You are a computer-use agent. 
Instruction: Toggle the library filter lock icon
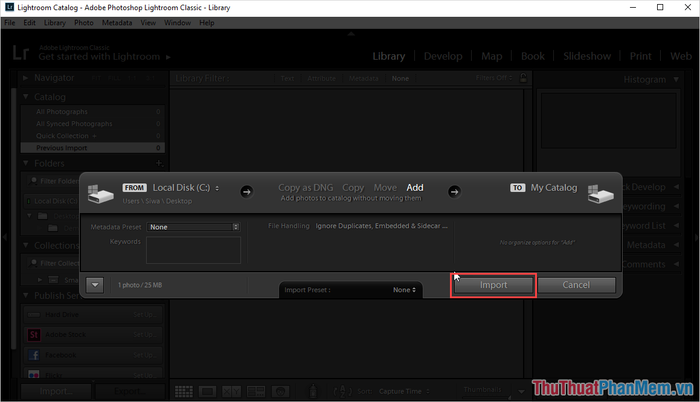tap(523, 78)
